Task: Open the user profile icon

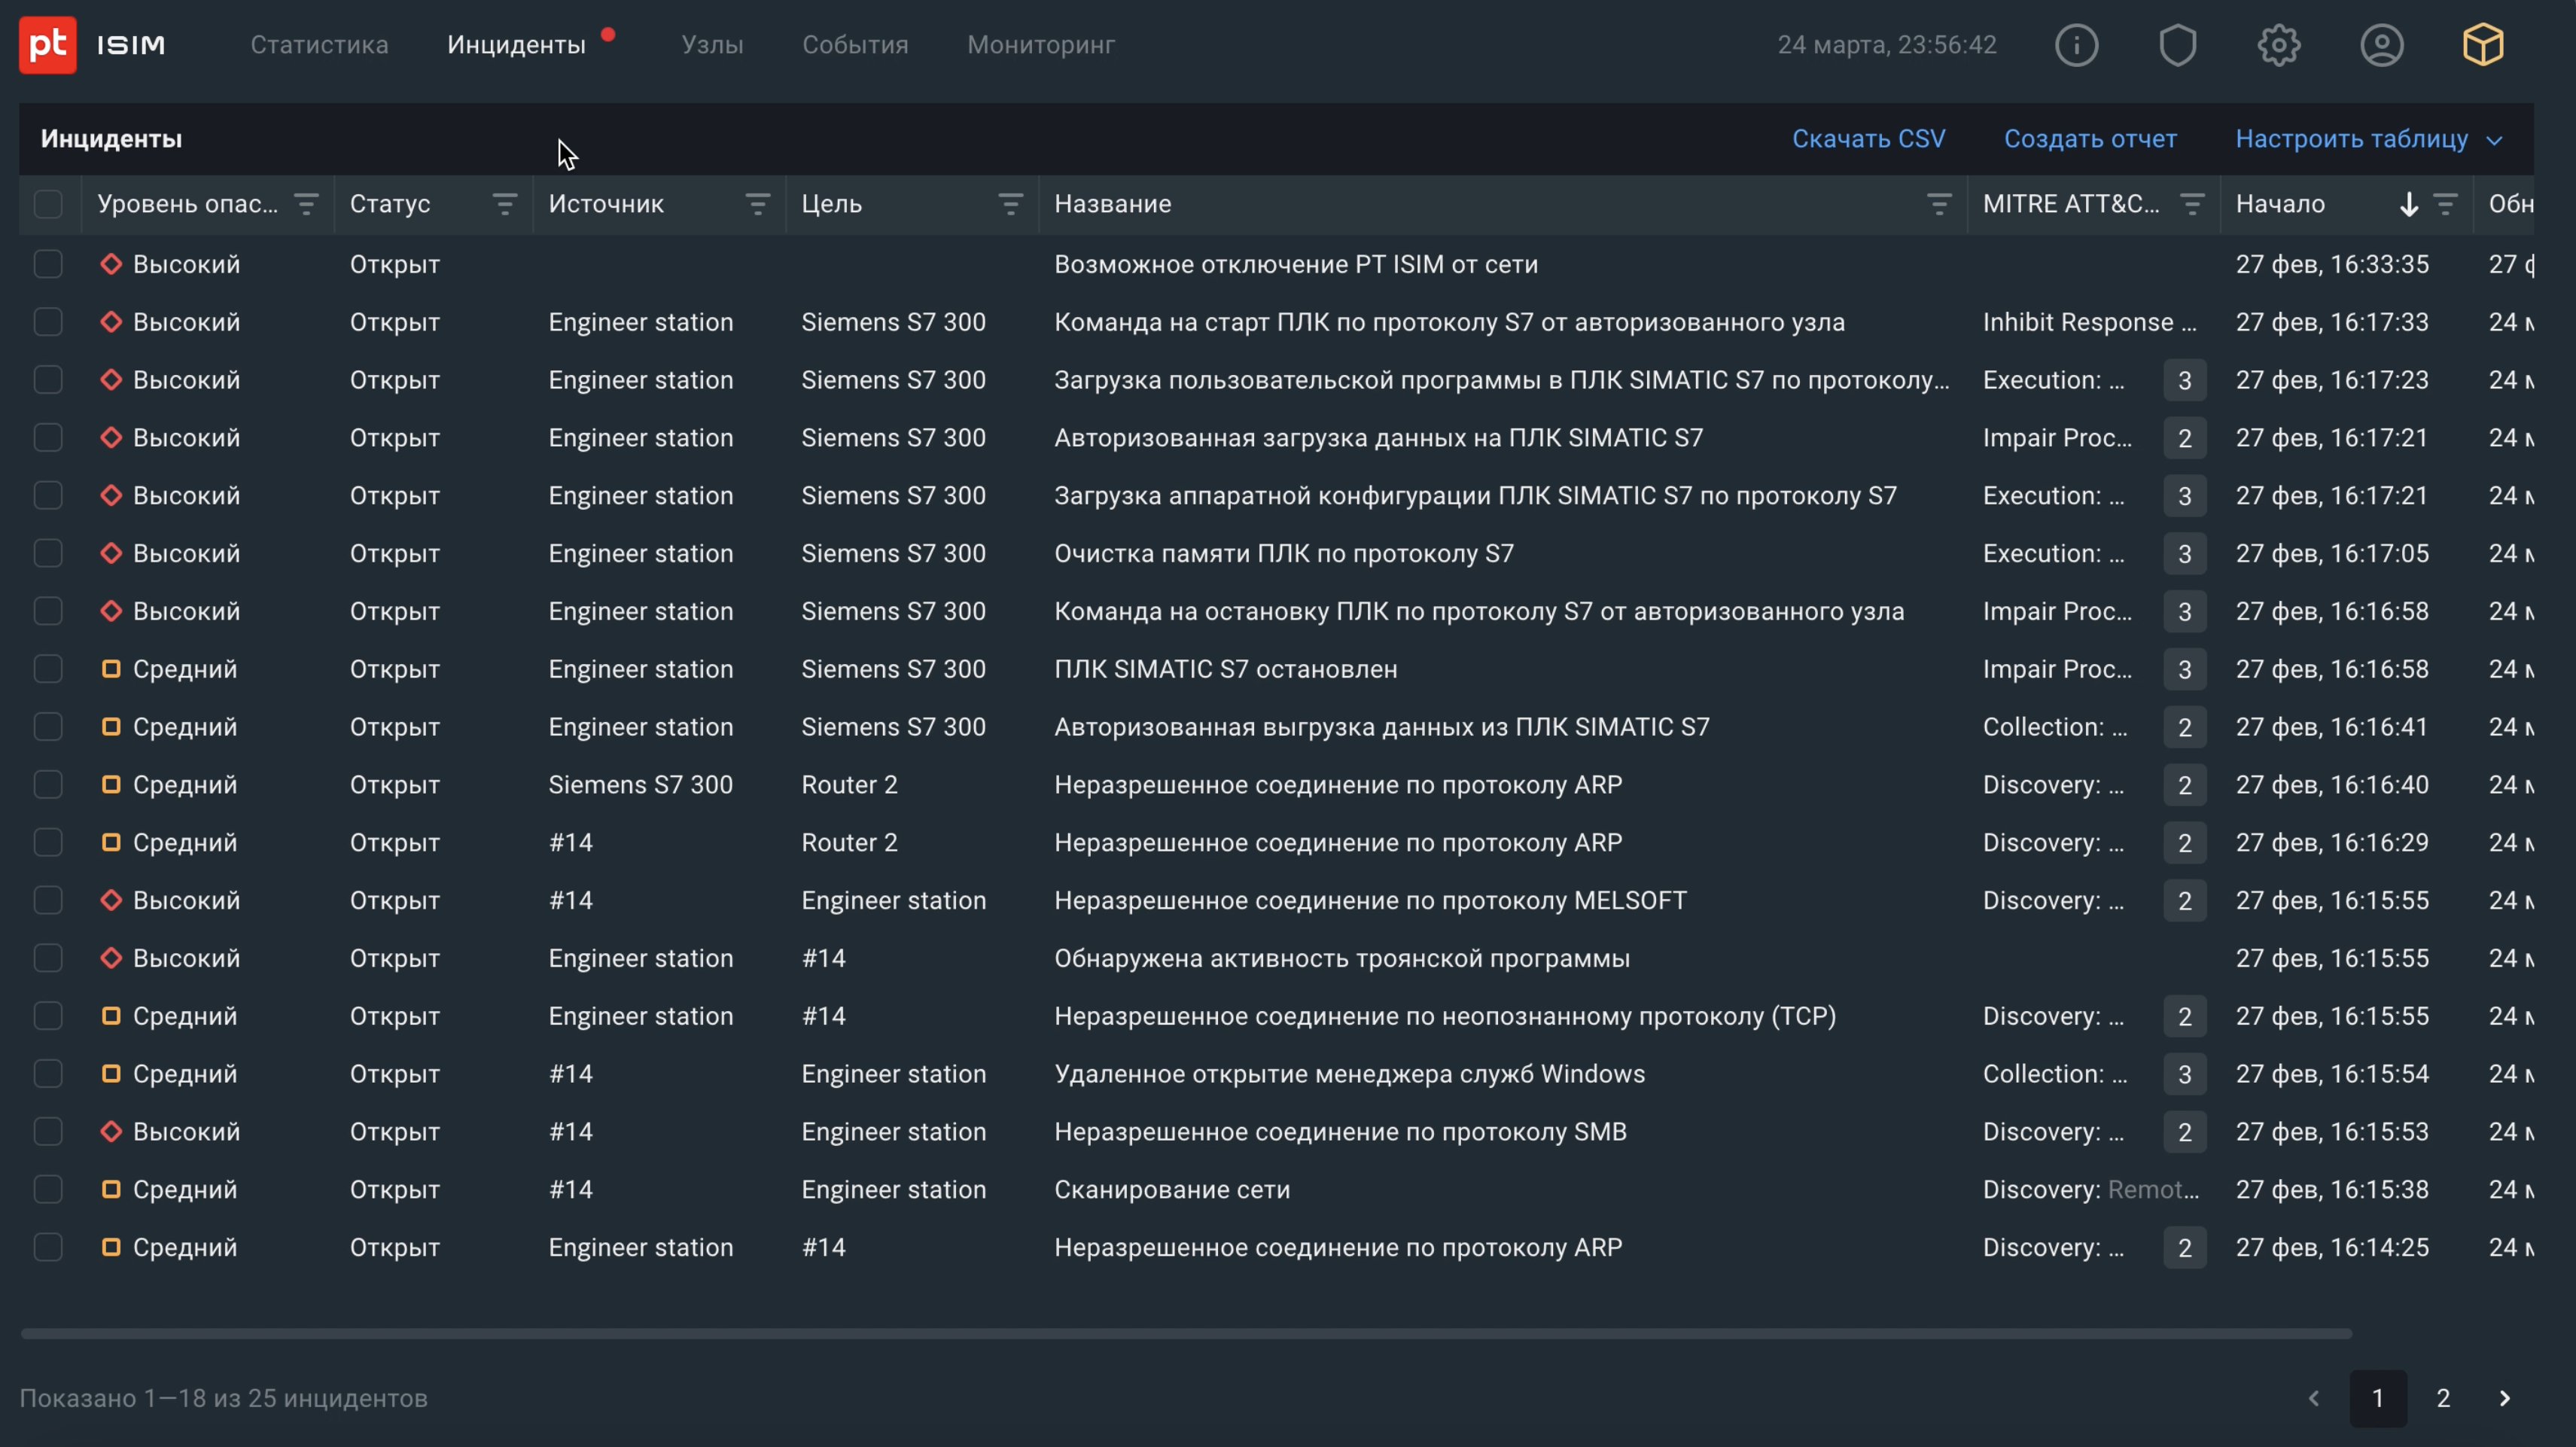Action: coord(2381,45)
